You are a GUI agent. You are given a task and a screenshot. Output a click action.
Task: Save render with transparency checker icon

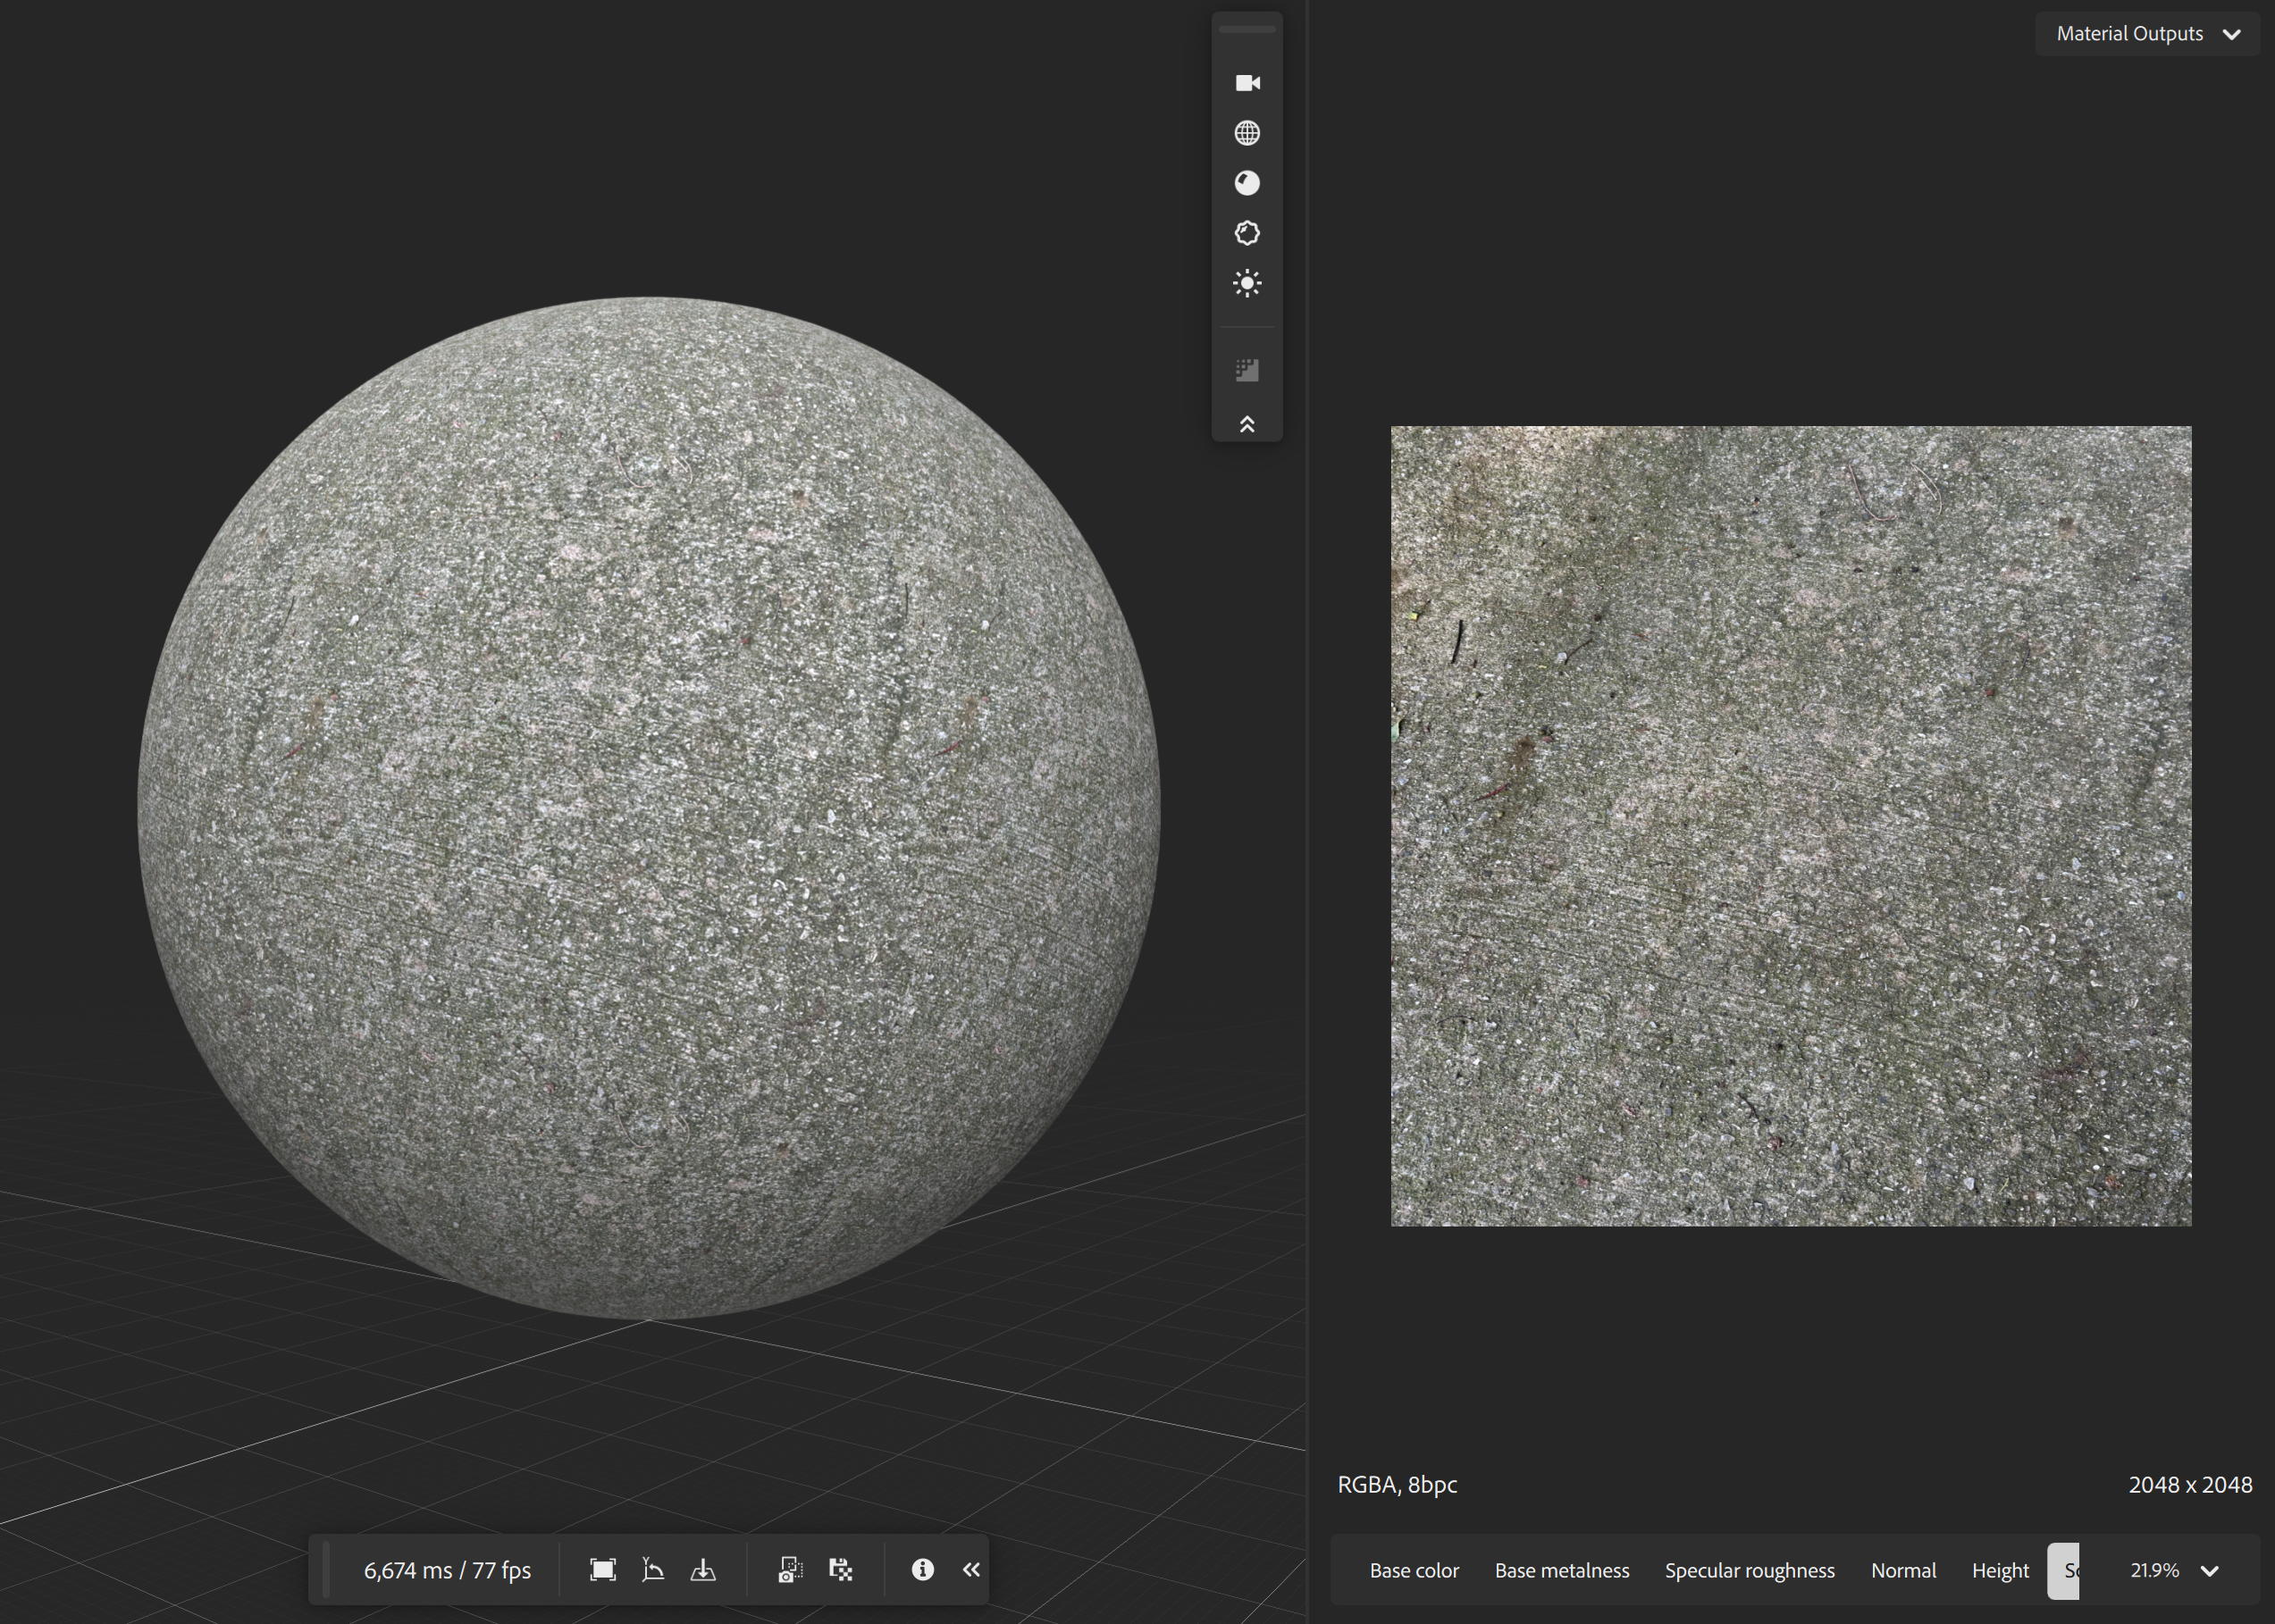pyautogui.click(x=841, y=1569)
